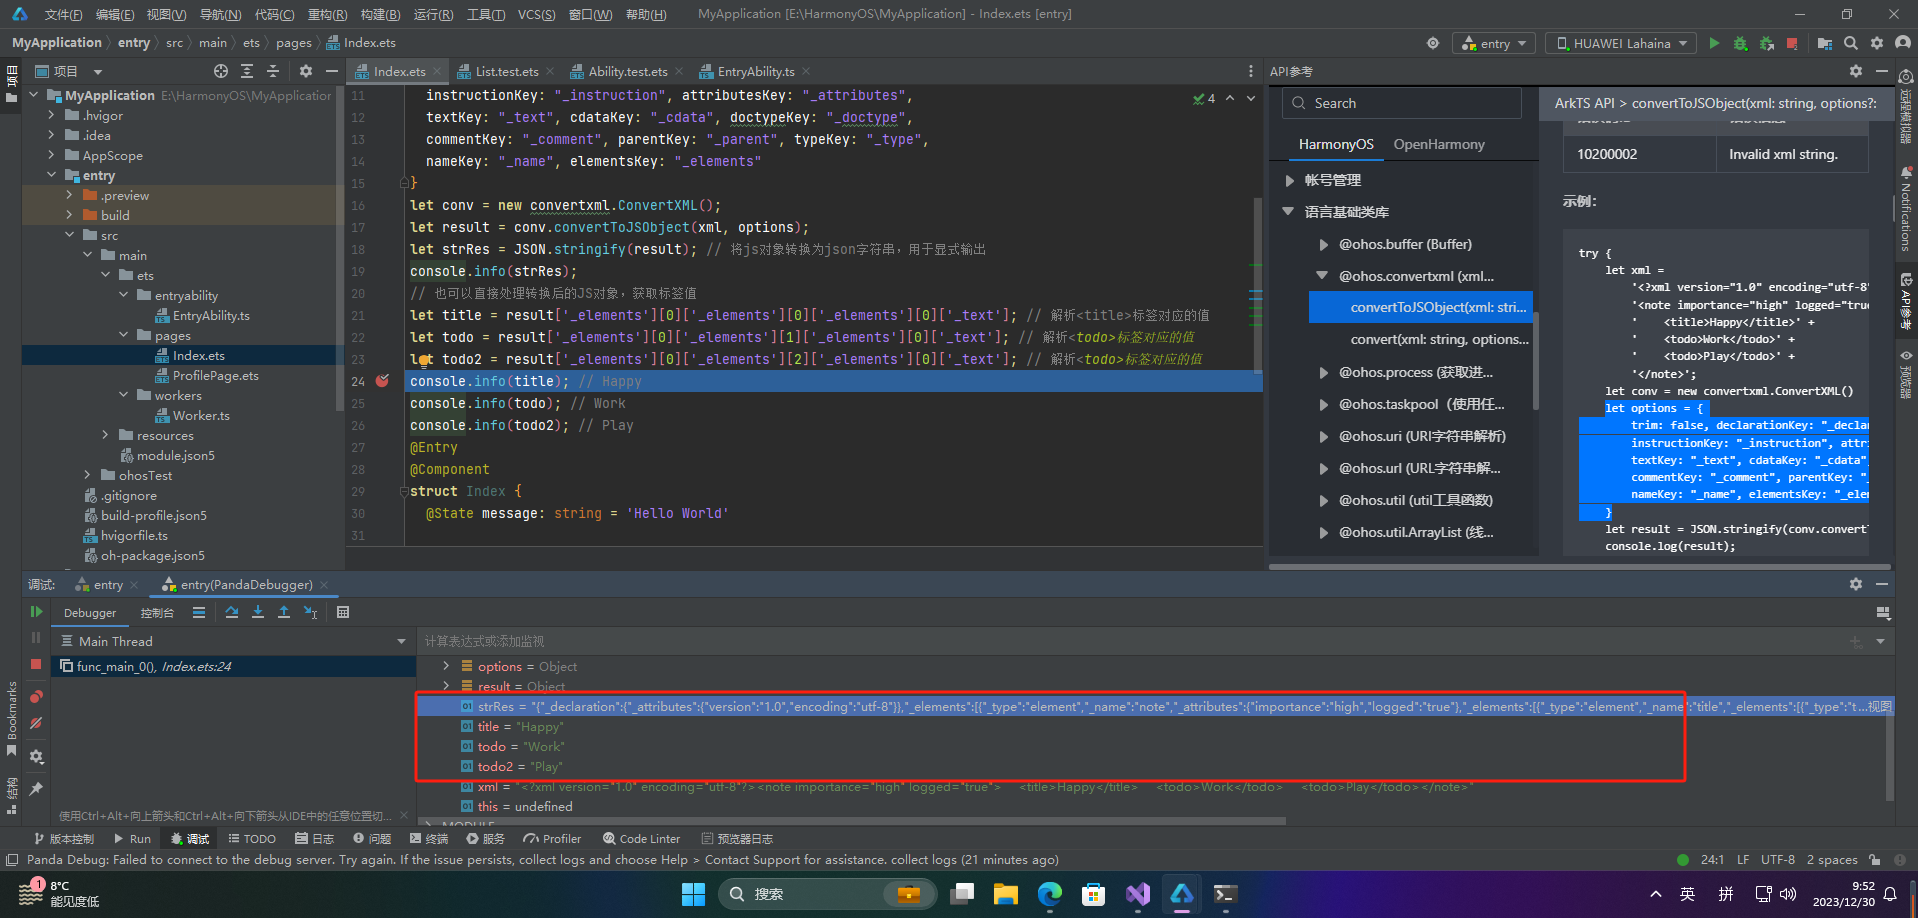This screenshot has height=918, width=1918.
Task: Show execution point frames icon in debugger
Action: (199, 612)
